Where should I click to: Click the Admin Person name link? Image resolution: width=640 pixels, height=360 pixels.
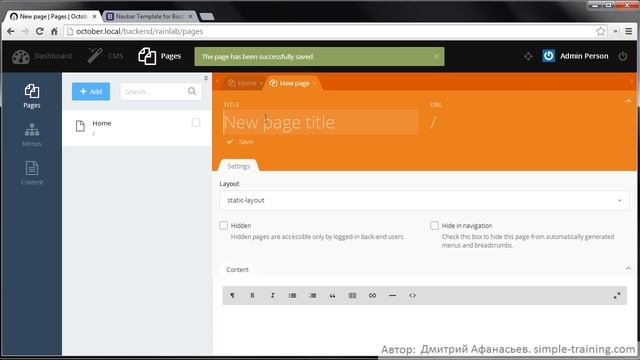(584, 56)
